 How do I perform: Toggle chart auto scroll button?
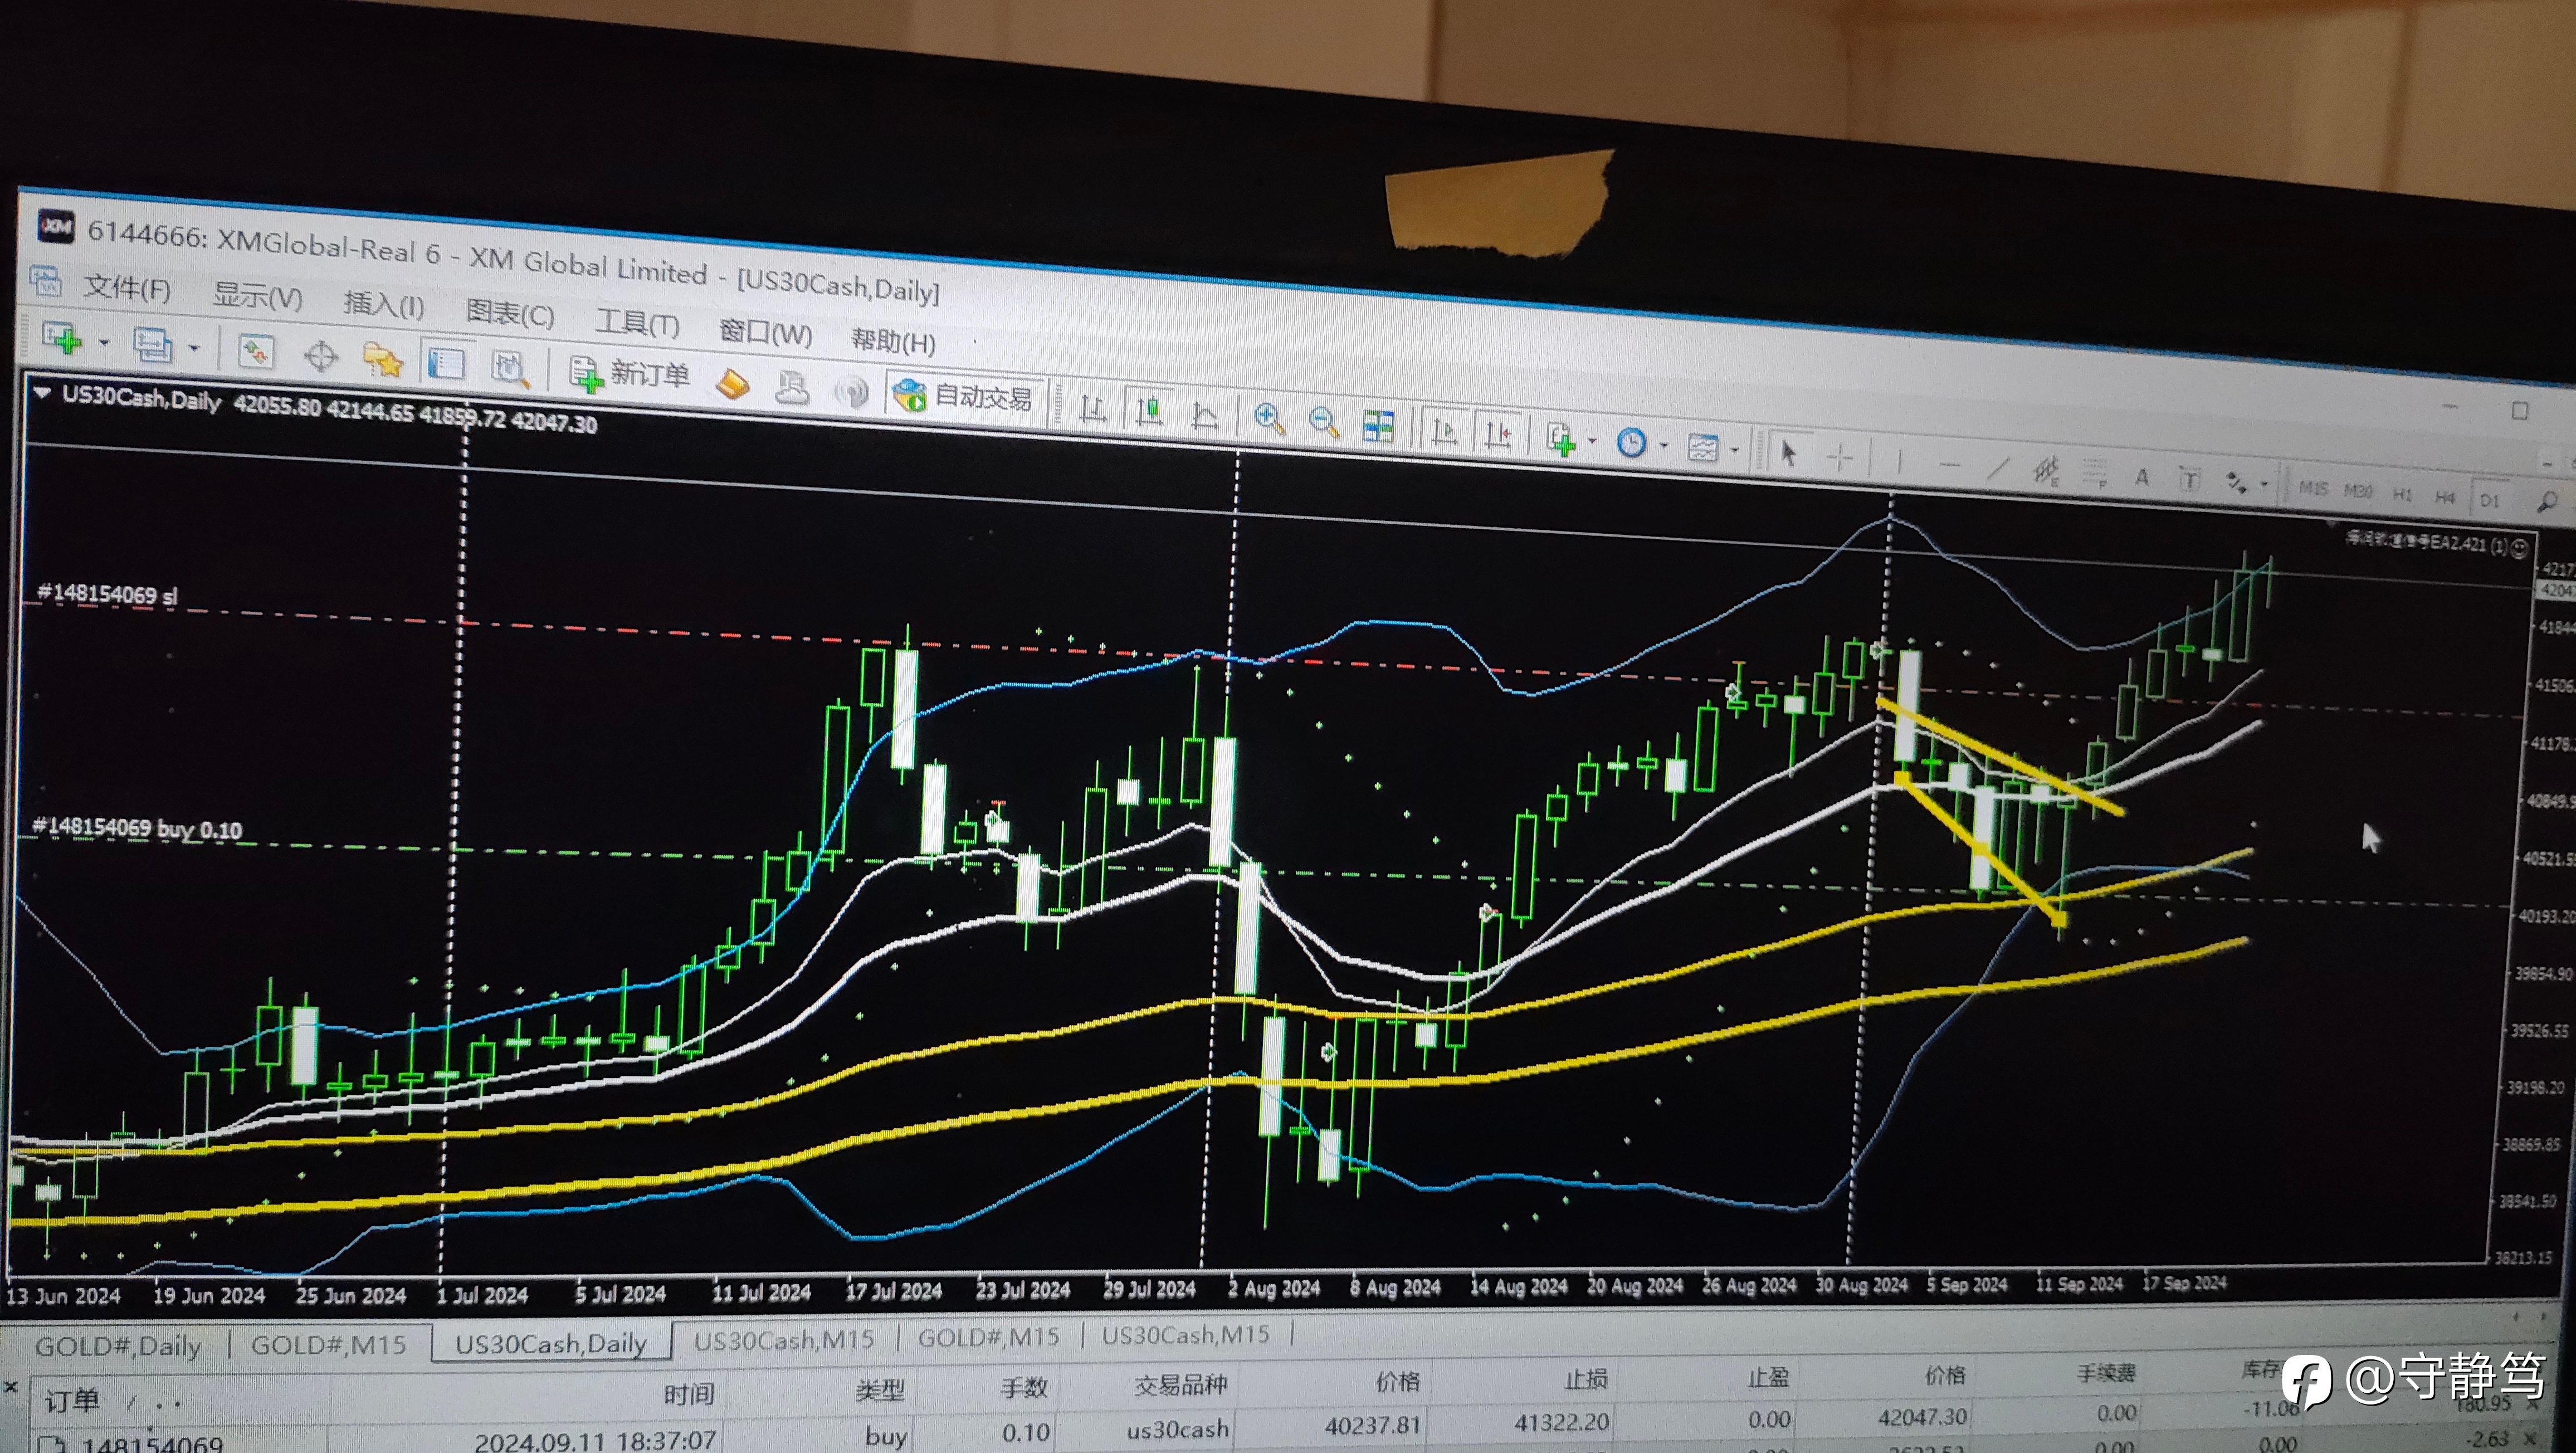pyautogui.click(x=1443, y=432)
